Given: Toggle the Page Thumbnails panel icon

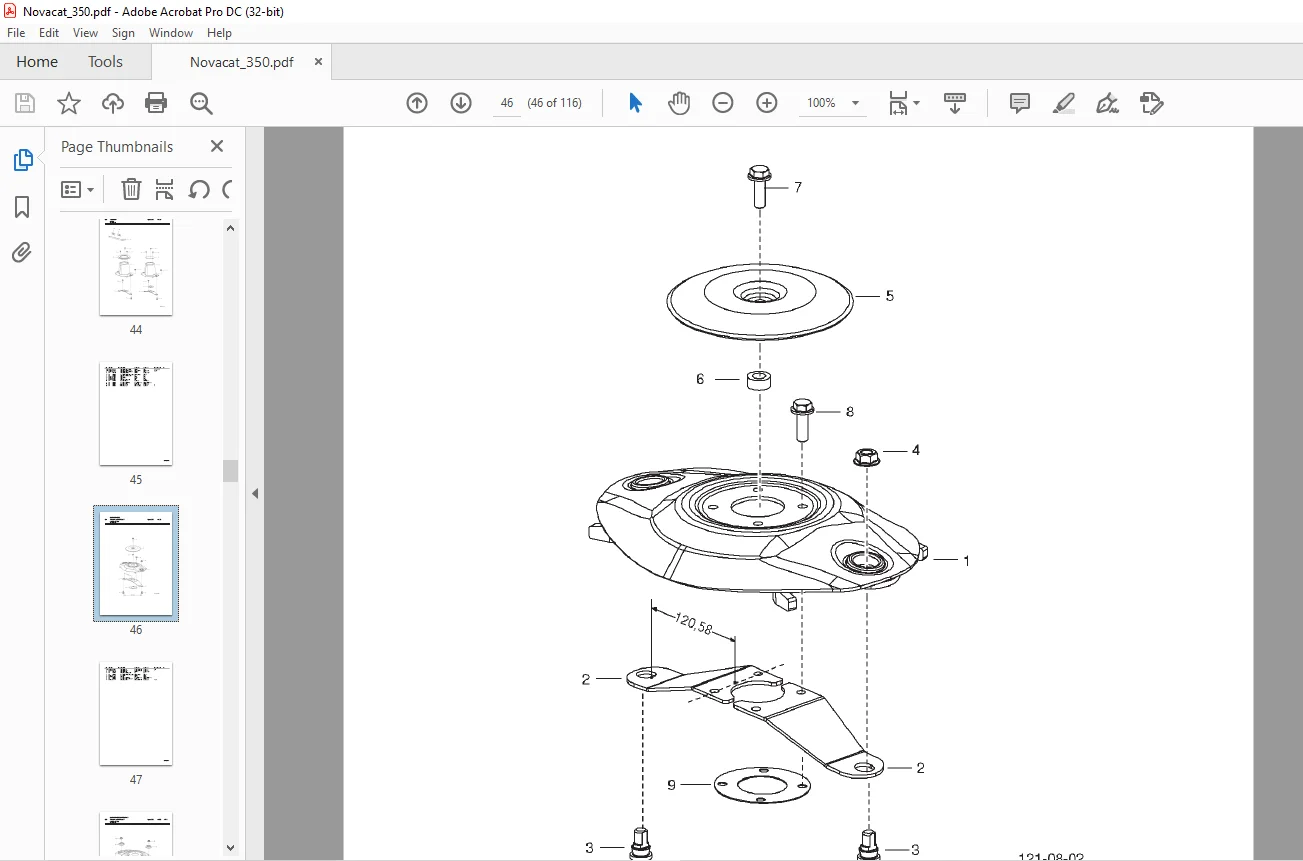Looking at the screenshot, I should point(22,160).
